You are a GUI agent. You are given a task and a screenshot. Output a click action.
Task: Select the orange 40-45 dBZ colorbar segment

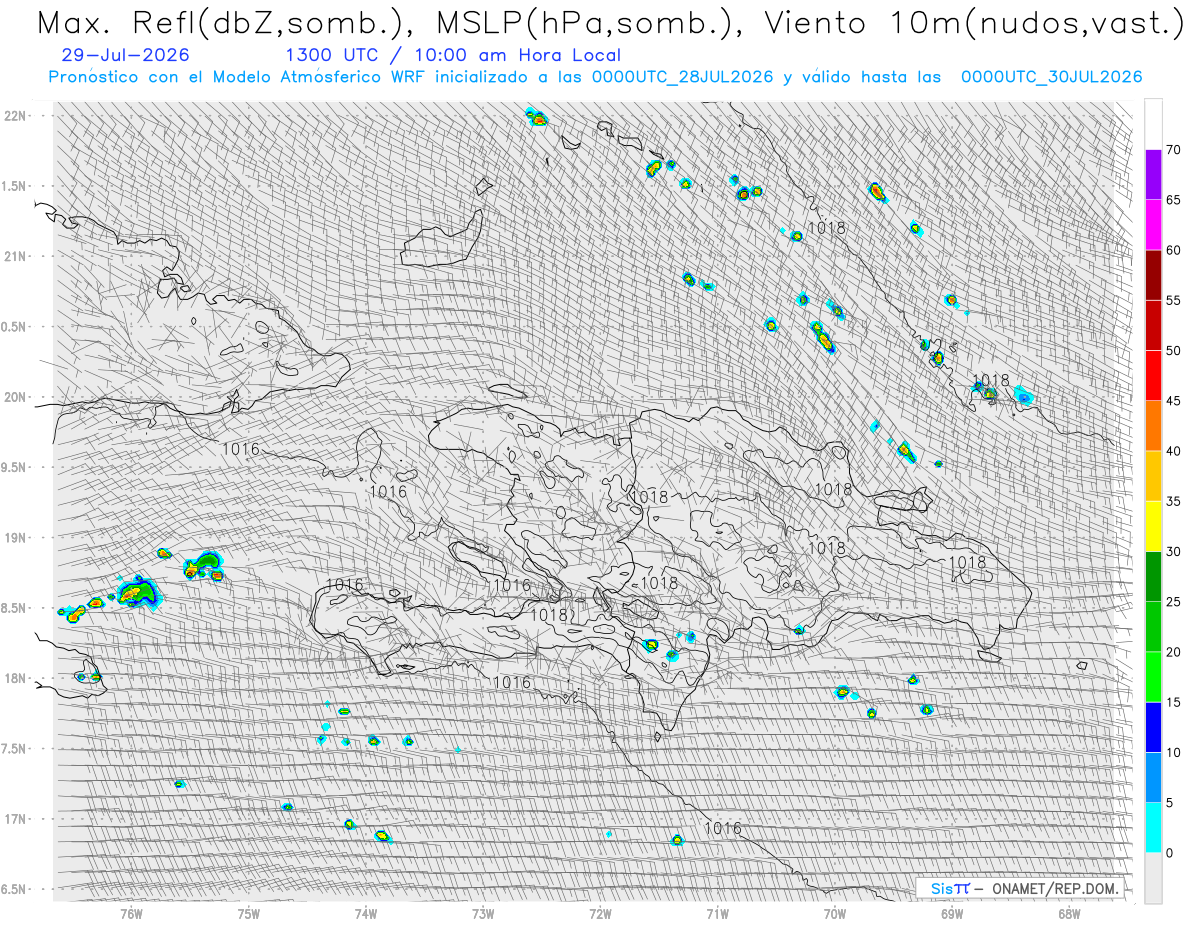1153,426
